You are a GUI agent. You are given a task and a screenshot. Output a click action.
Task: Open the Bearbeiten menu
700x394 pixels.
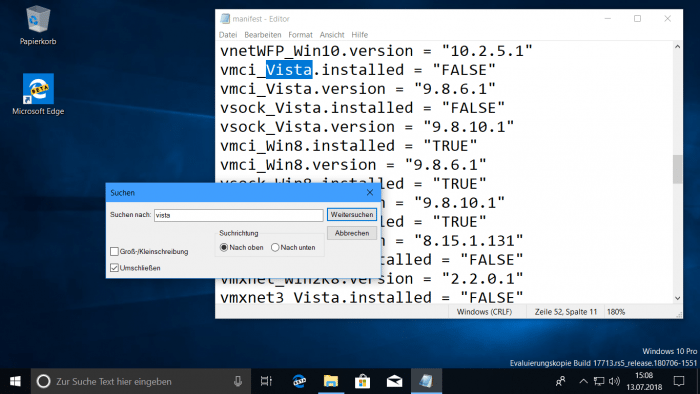click(x=262, y=35)
